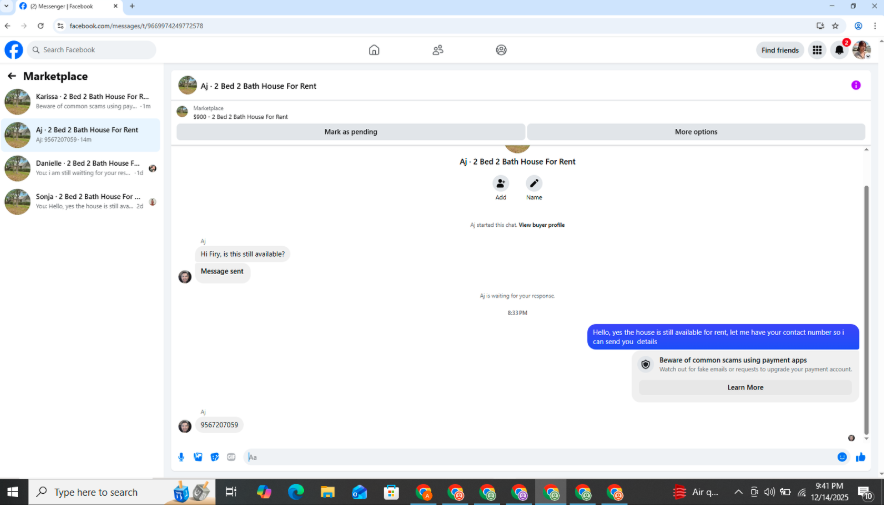Open the Chrome three-dot menu

tap(875, 26)
